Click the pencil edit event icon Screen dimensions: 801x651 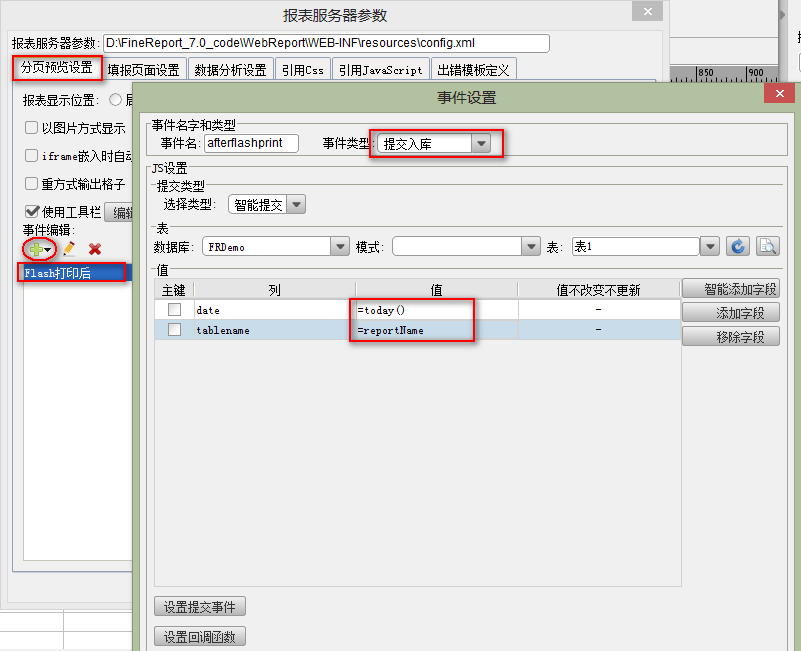pos(69,249)
